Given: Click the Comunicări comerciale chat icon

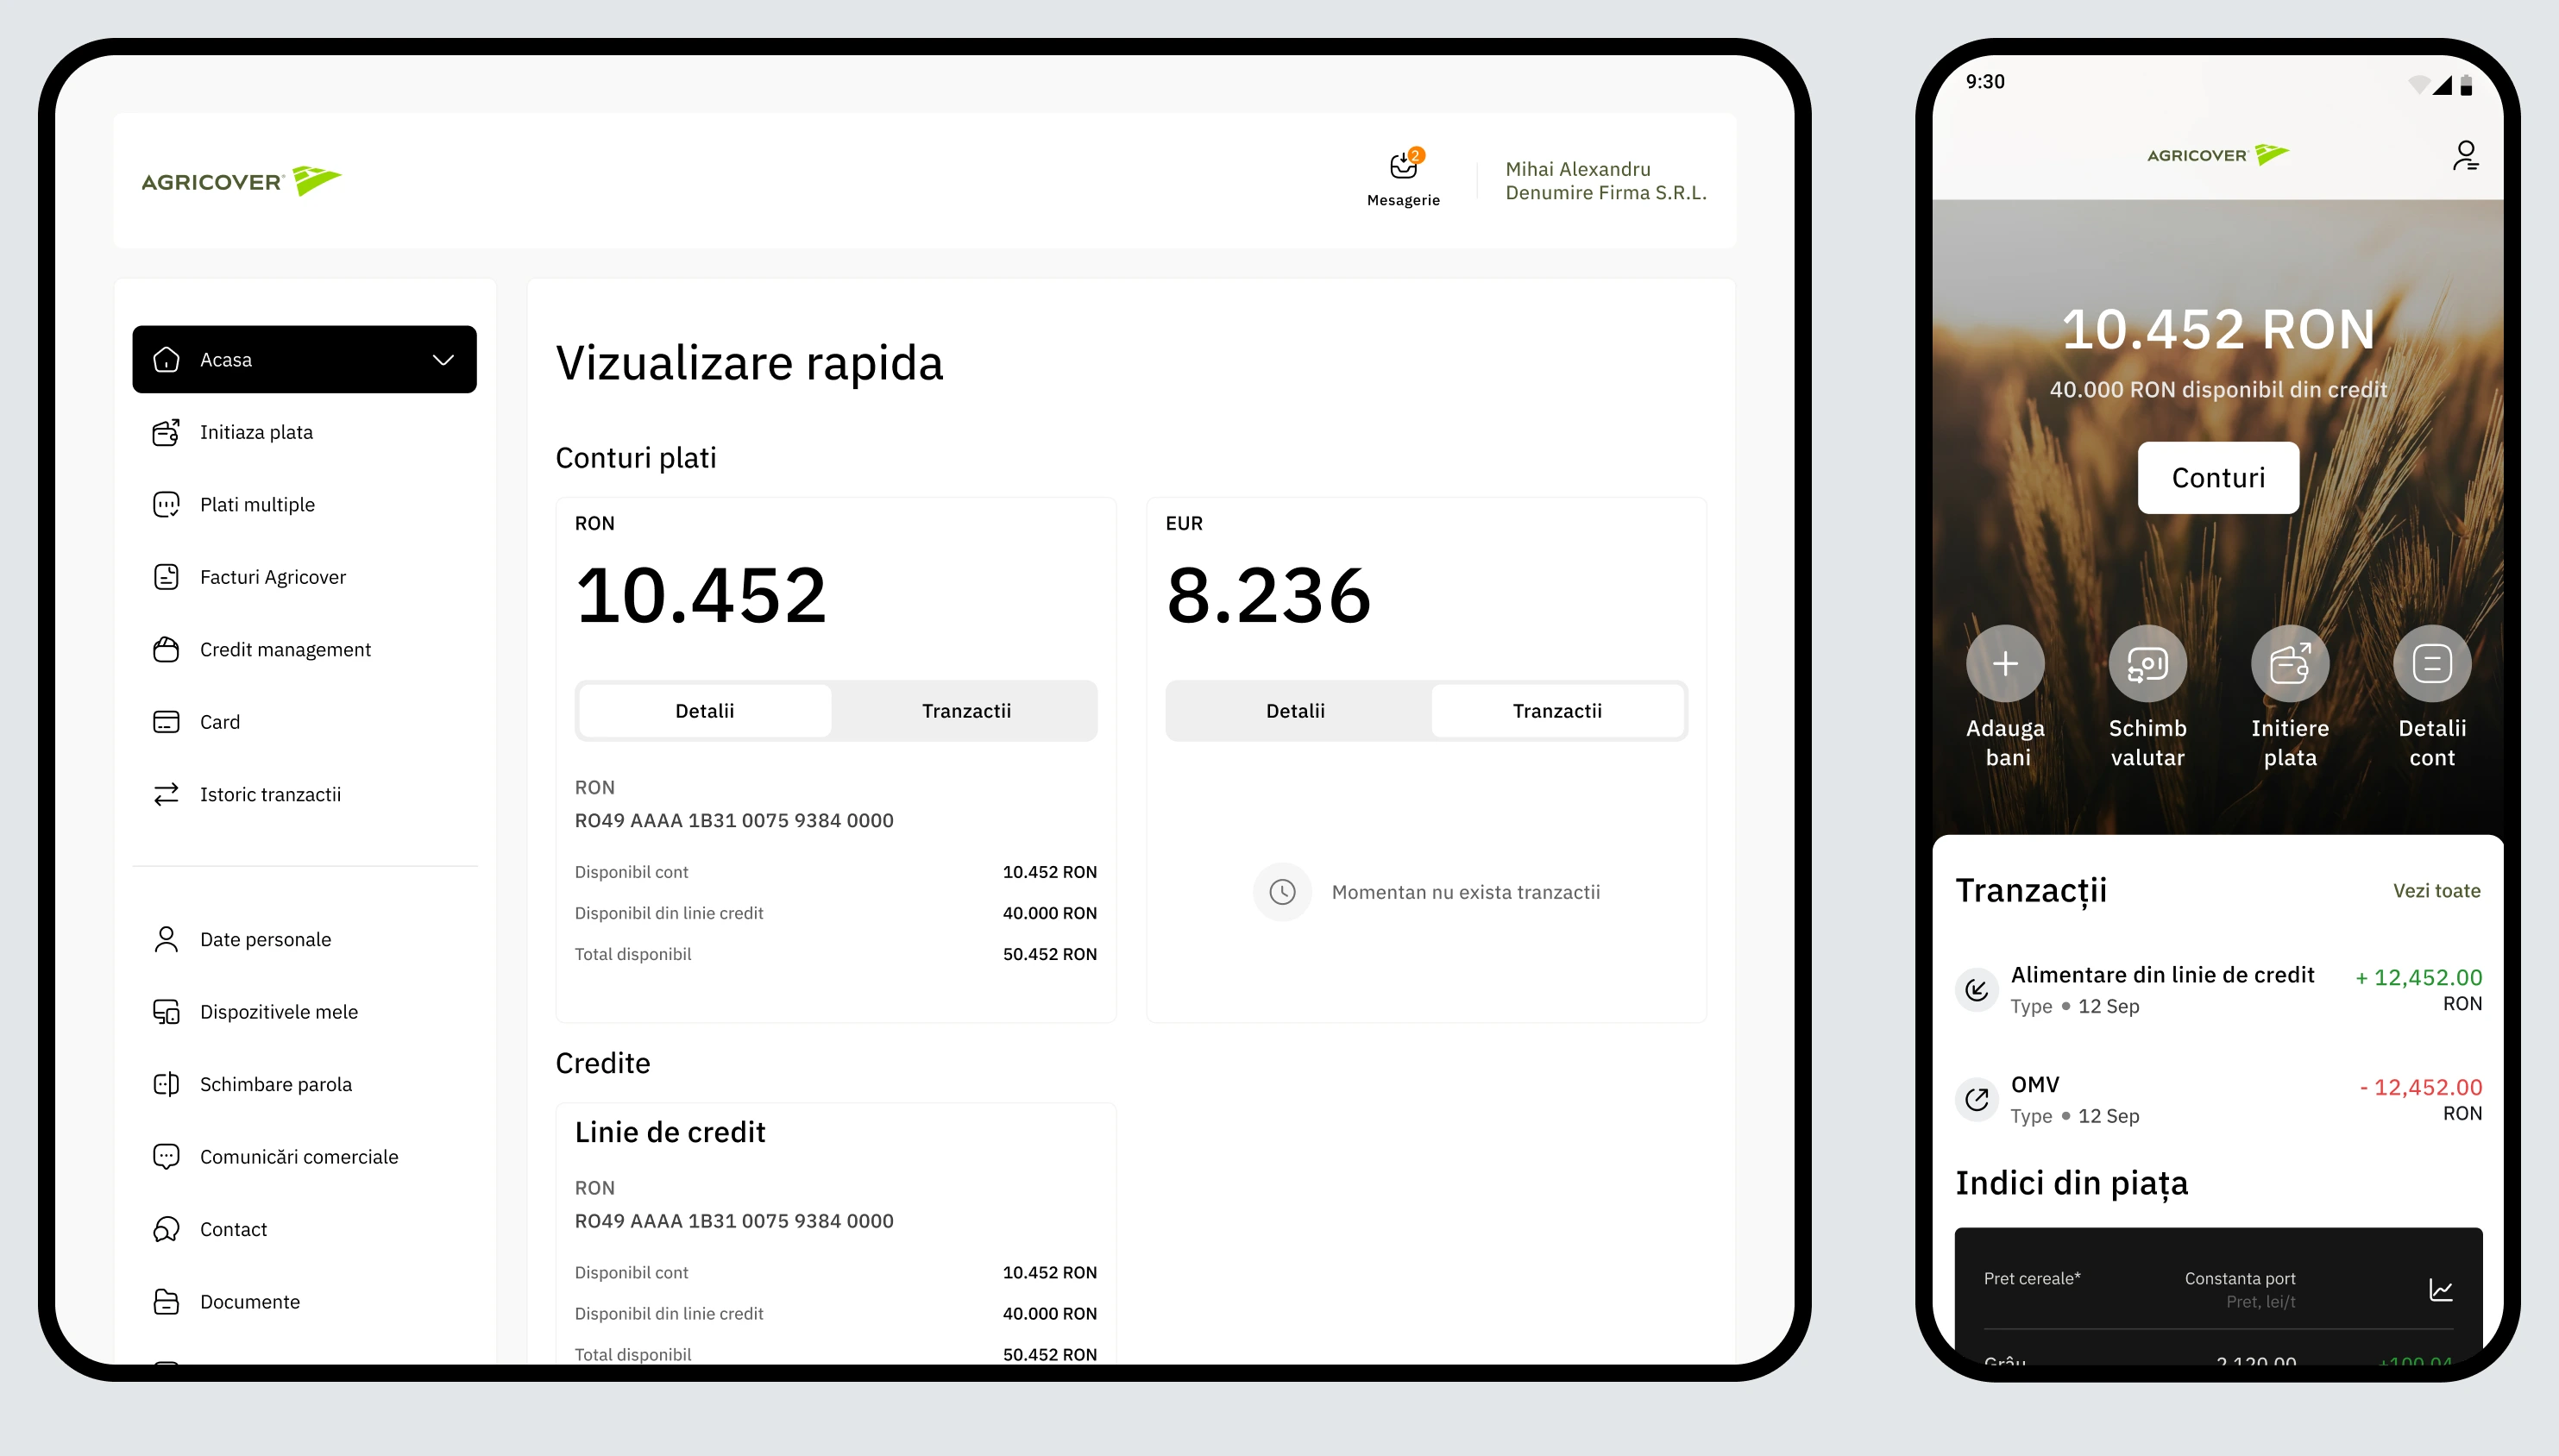Looking at the screenshot, I should point(166,1157).
